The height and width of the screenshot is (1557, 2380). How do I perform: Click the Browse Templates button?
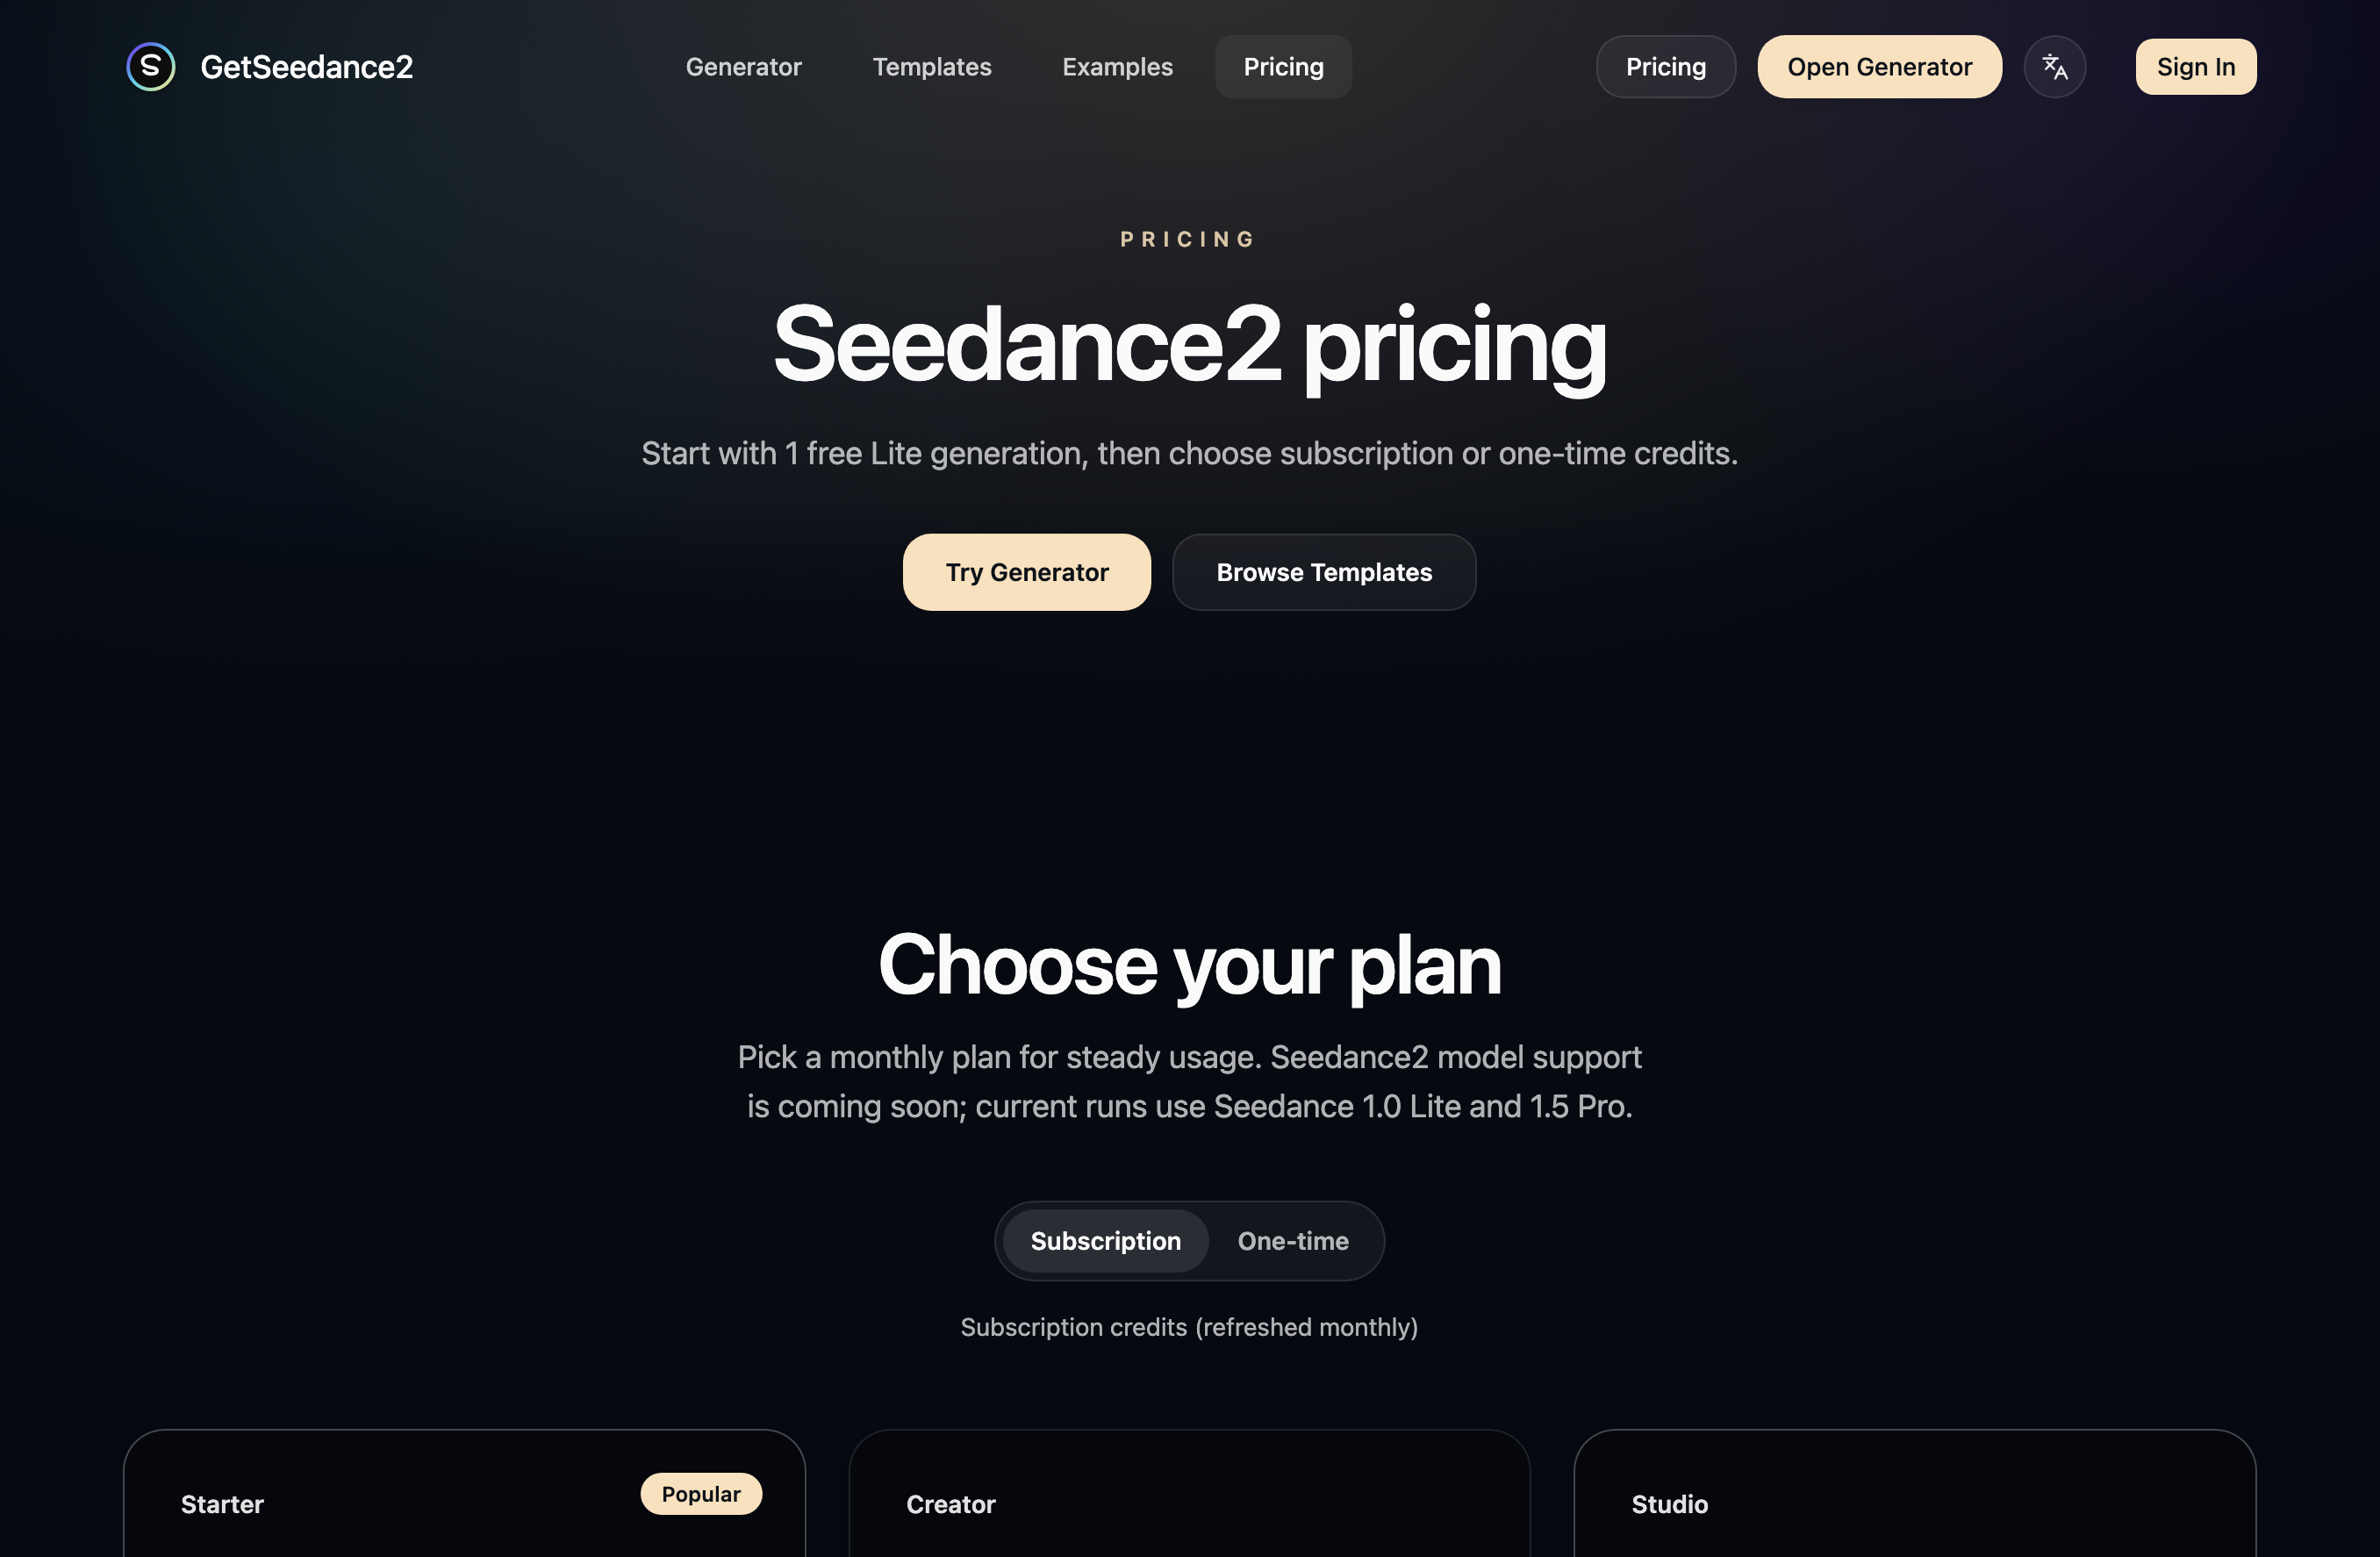coord(1324,572)
